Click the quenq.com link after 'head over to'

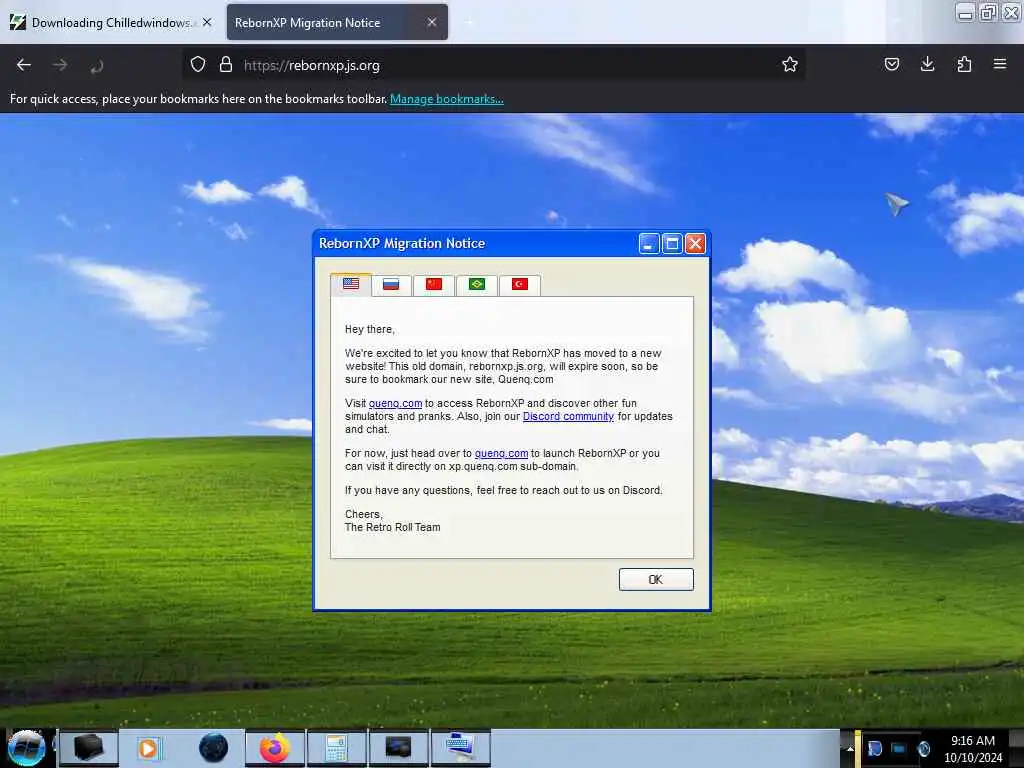click(x=501, y=453)
